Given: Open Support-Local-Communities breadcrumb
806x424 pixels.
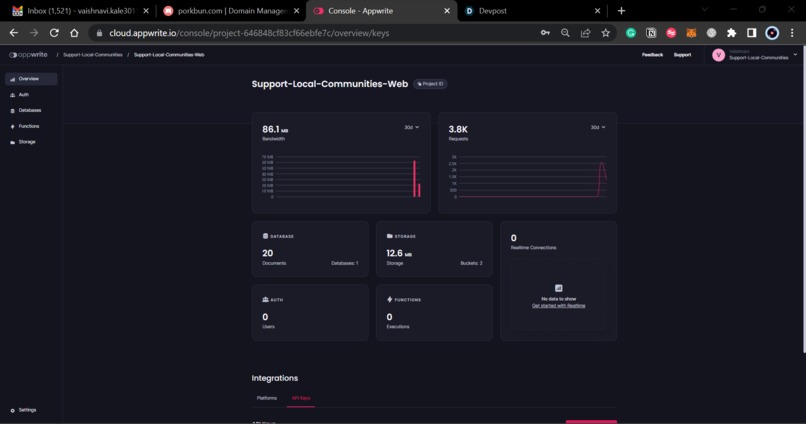Looking at the screenshot, I should (x=93, y=54).
